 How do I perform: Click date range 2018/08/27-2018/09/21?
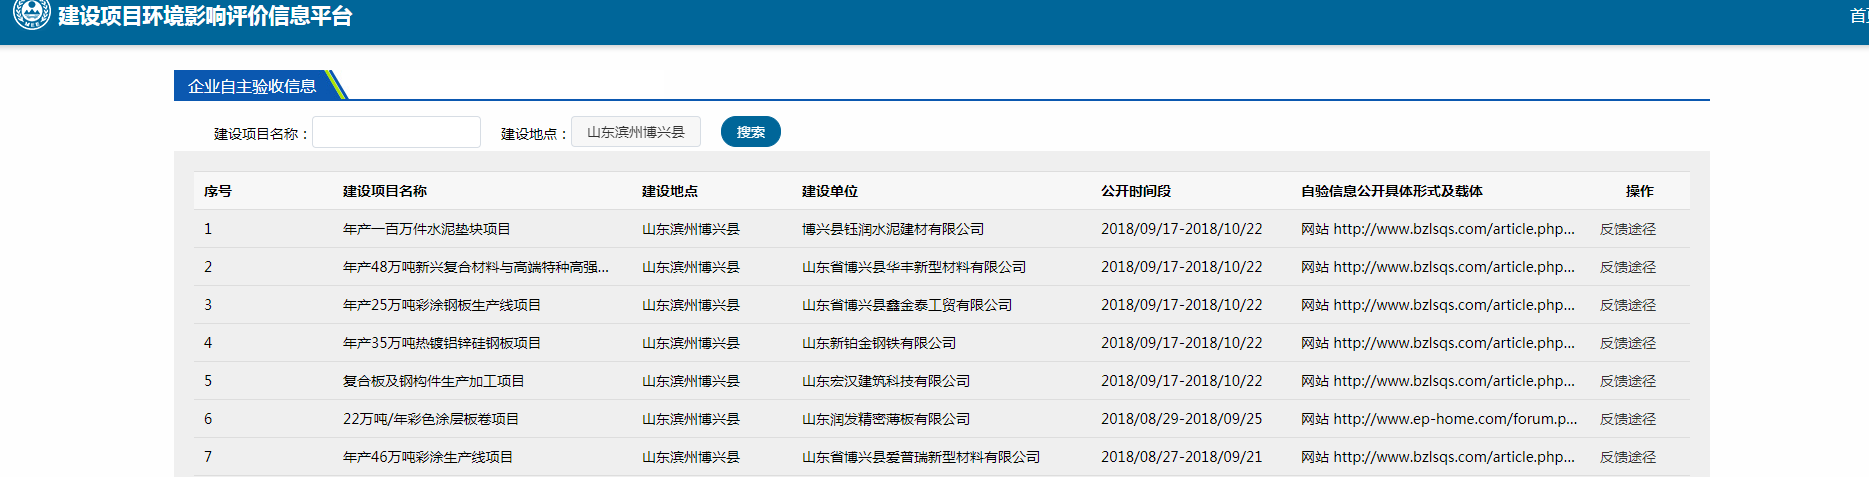pyautogui.click(x=1182, y=457)
